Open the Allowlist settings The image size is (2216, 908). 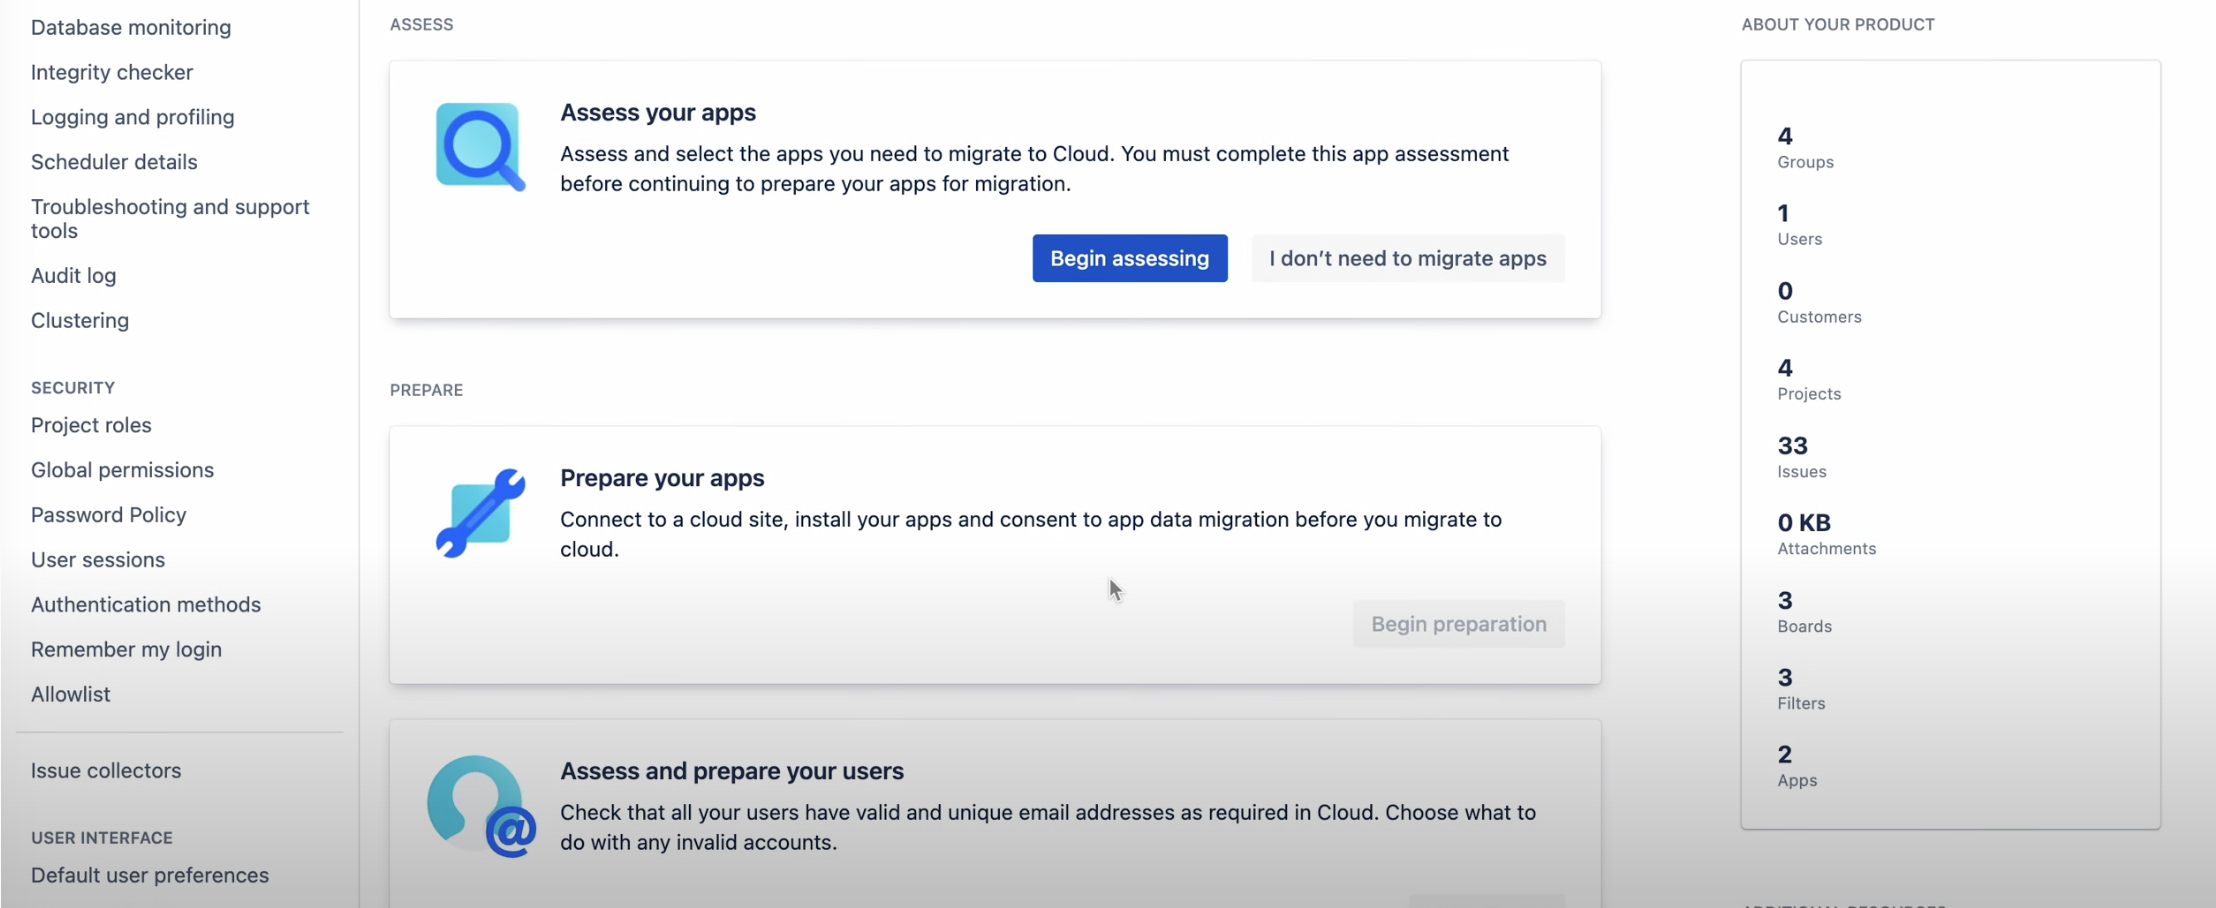point(70,693)
